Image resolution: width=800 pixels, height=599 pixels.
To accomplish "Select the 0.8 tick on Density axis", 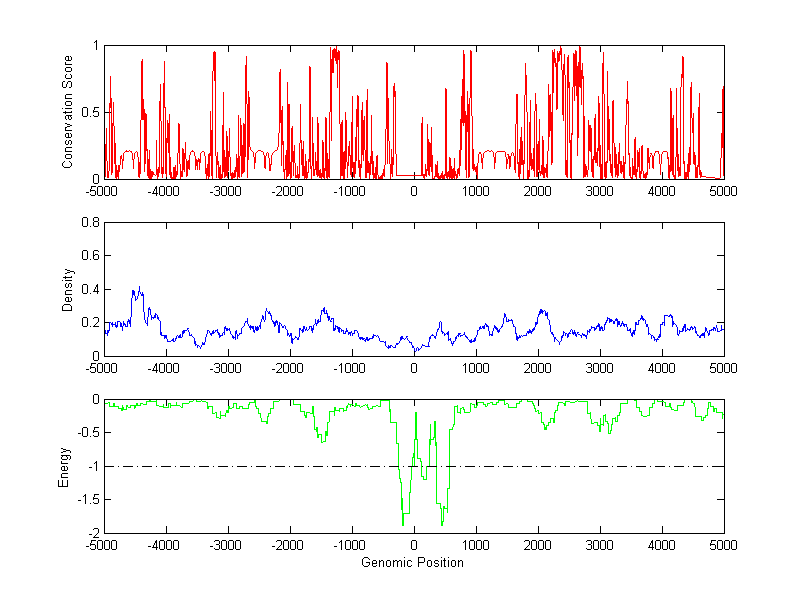I will click(89, 223).
